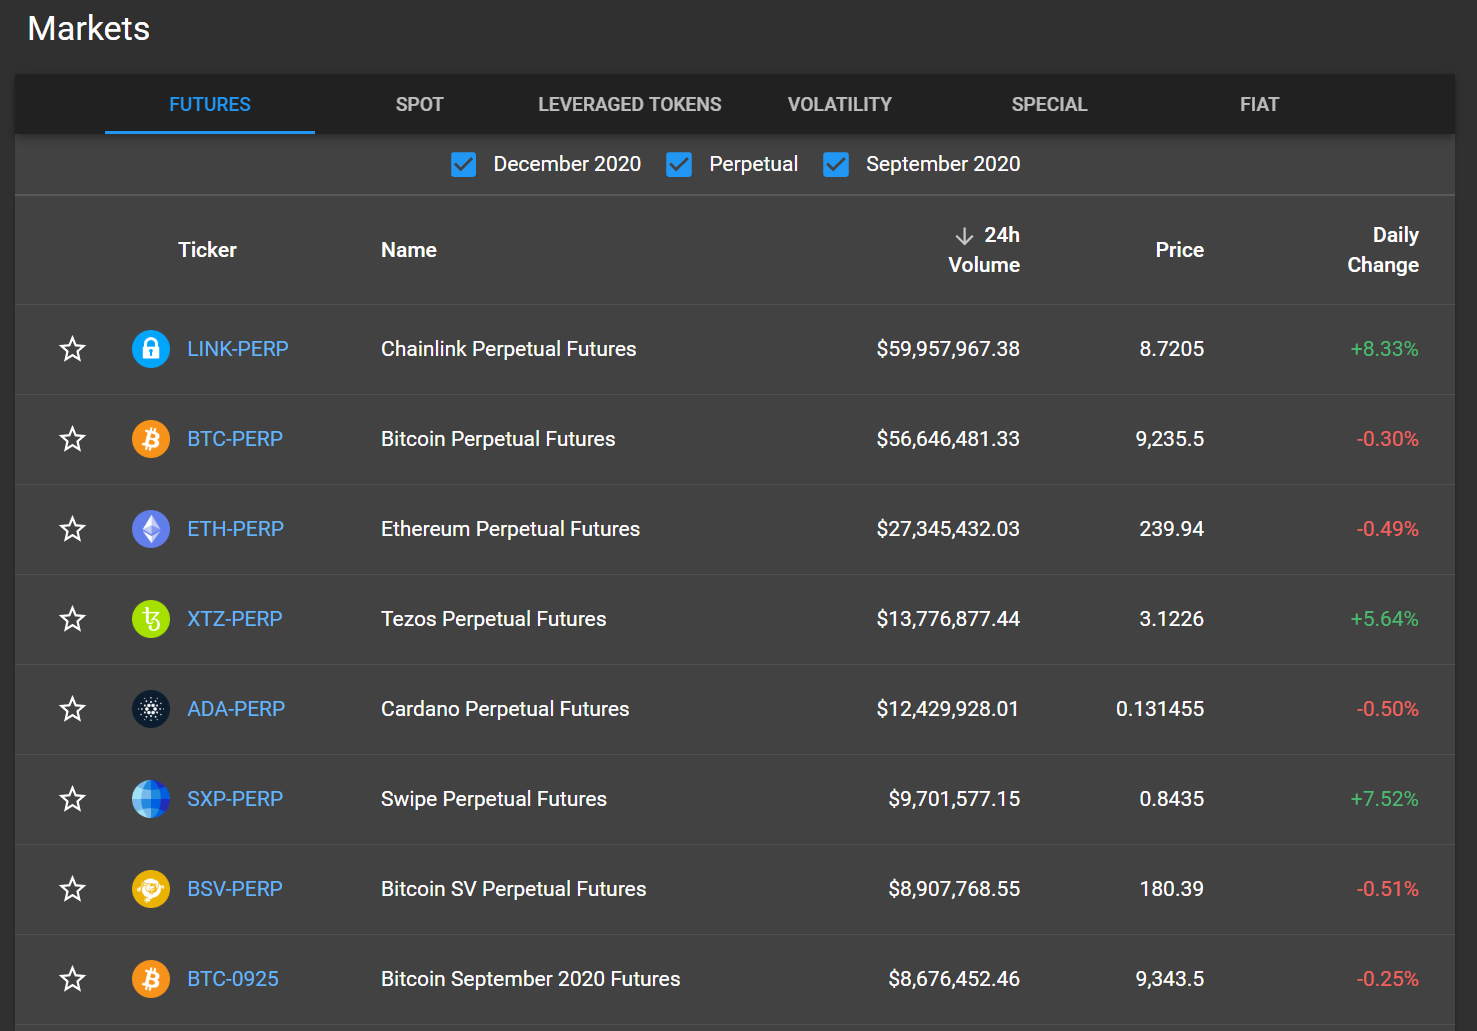Click the 8.7205 price cell
1477x1031 pixels.
point(1172,349)
